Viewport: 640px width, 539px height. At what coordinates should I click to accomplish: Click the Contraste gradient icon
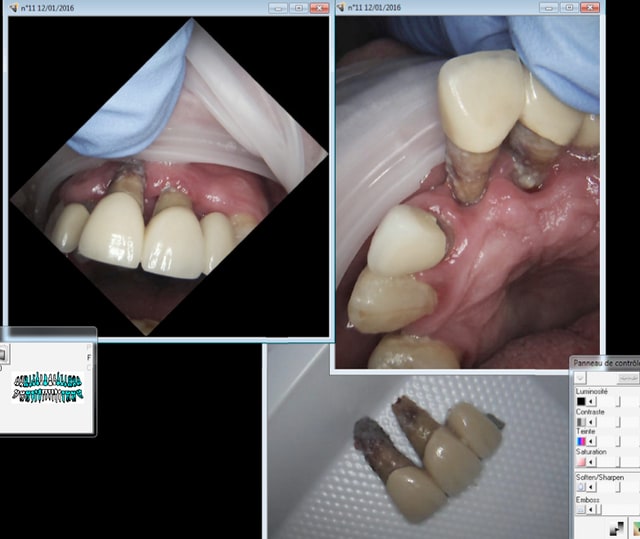(x=581, y=422)
